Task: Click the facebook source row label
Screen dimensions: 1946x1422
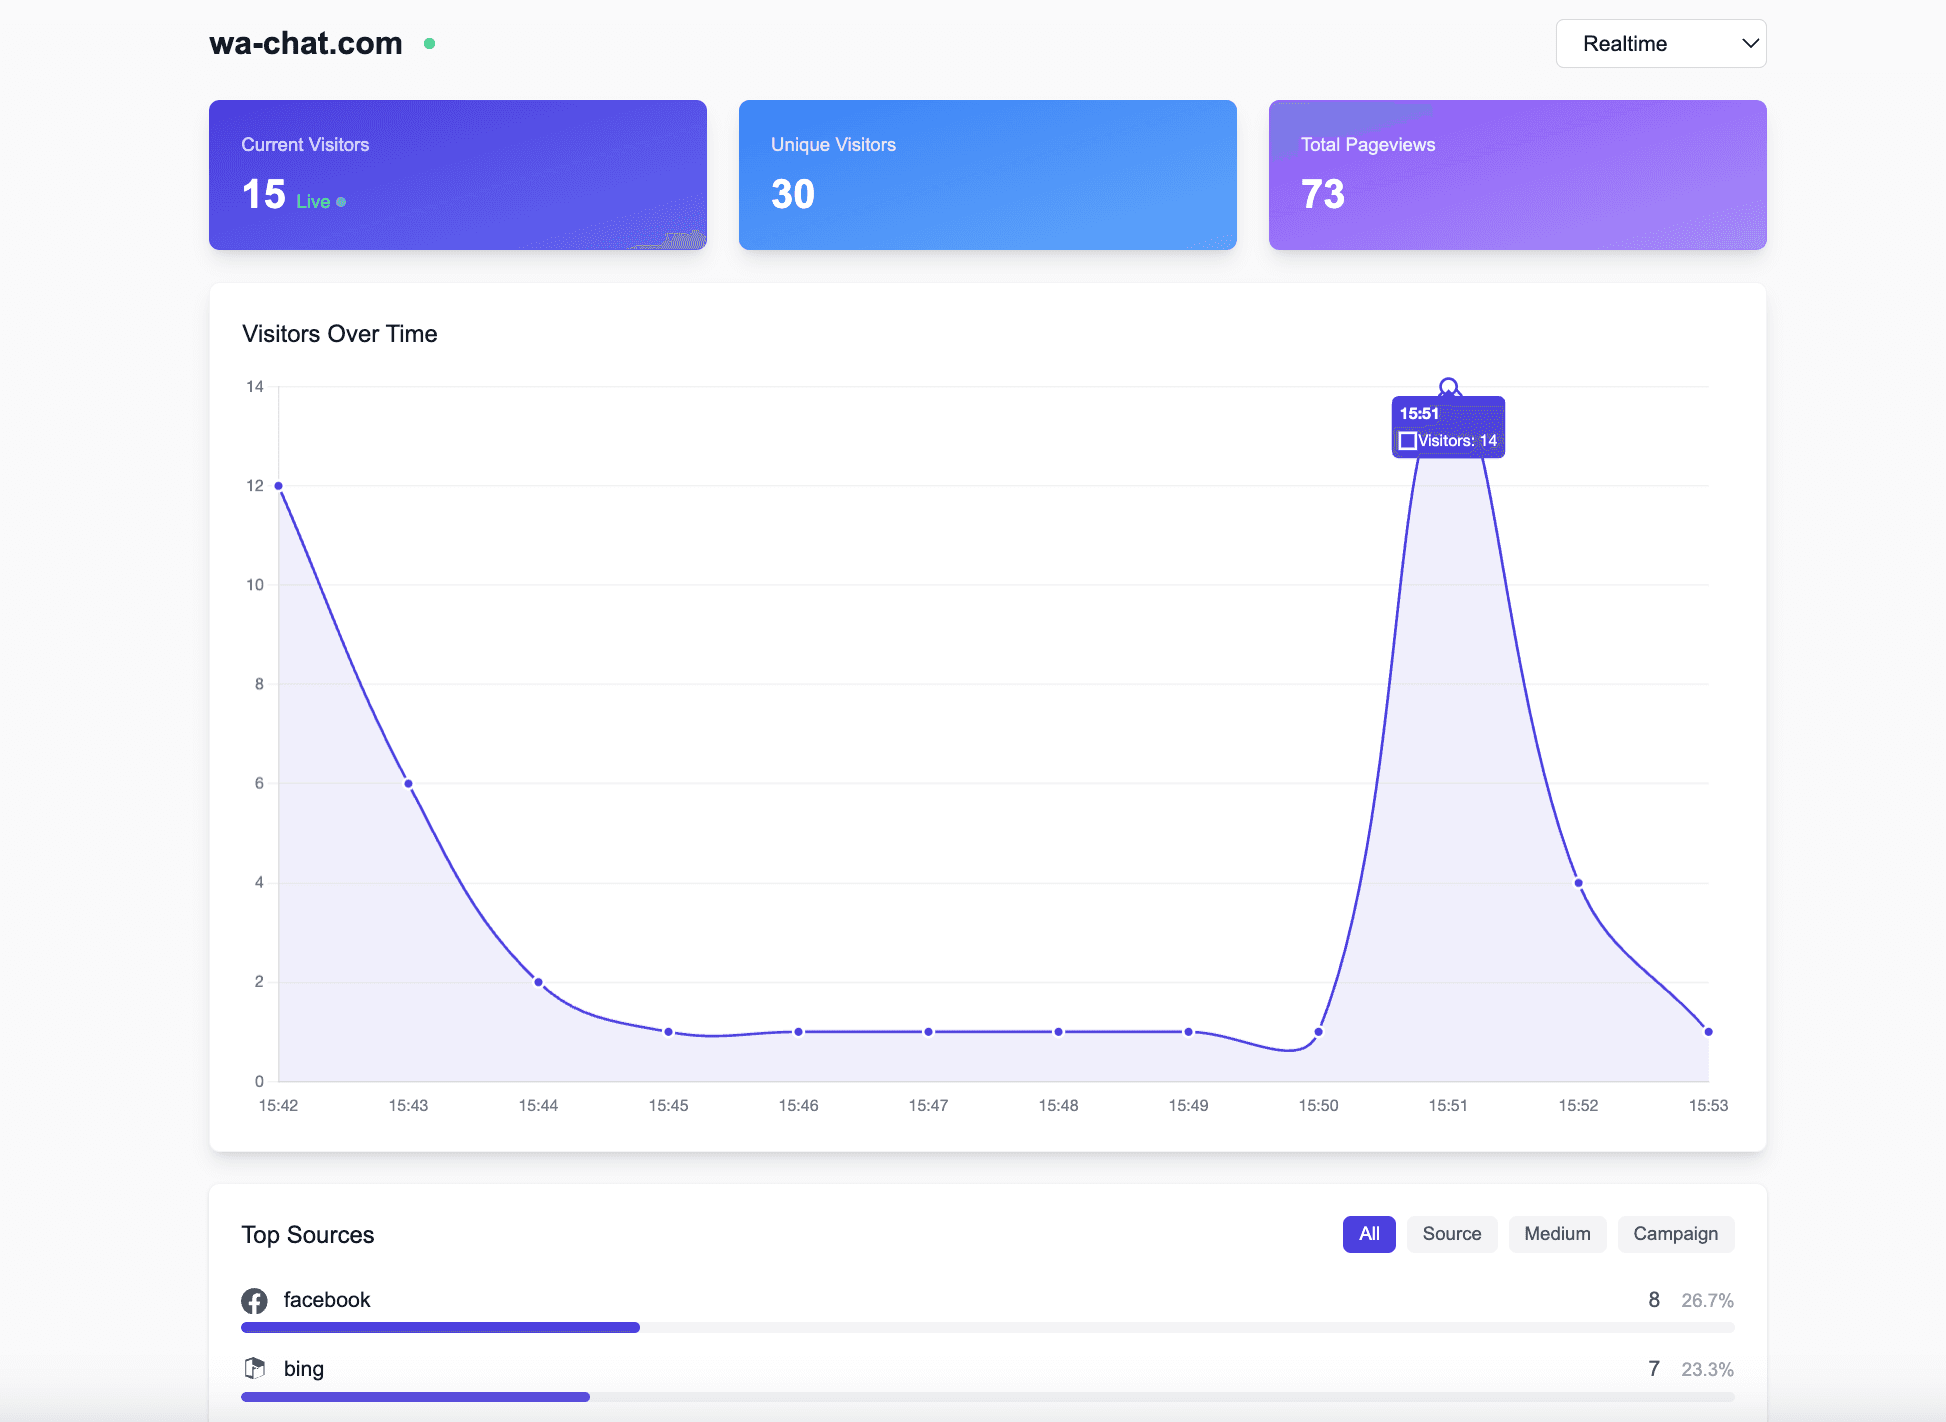Action: coord(326,1300)
